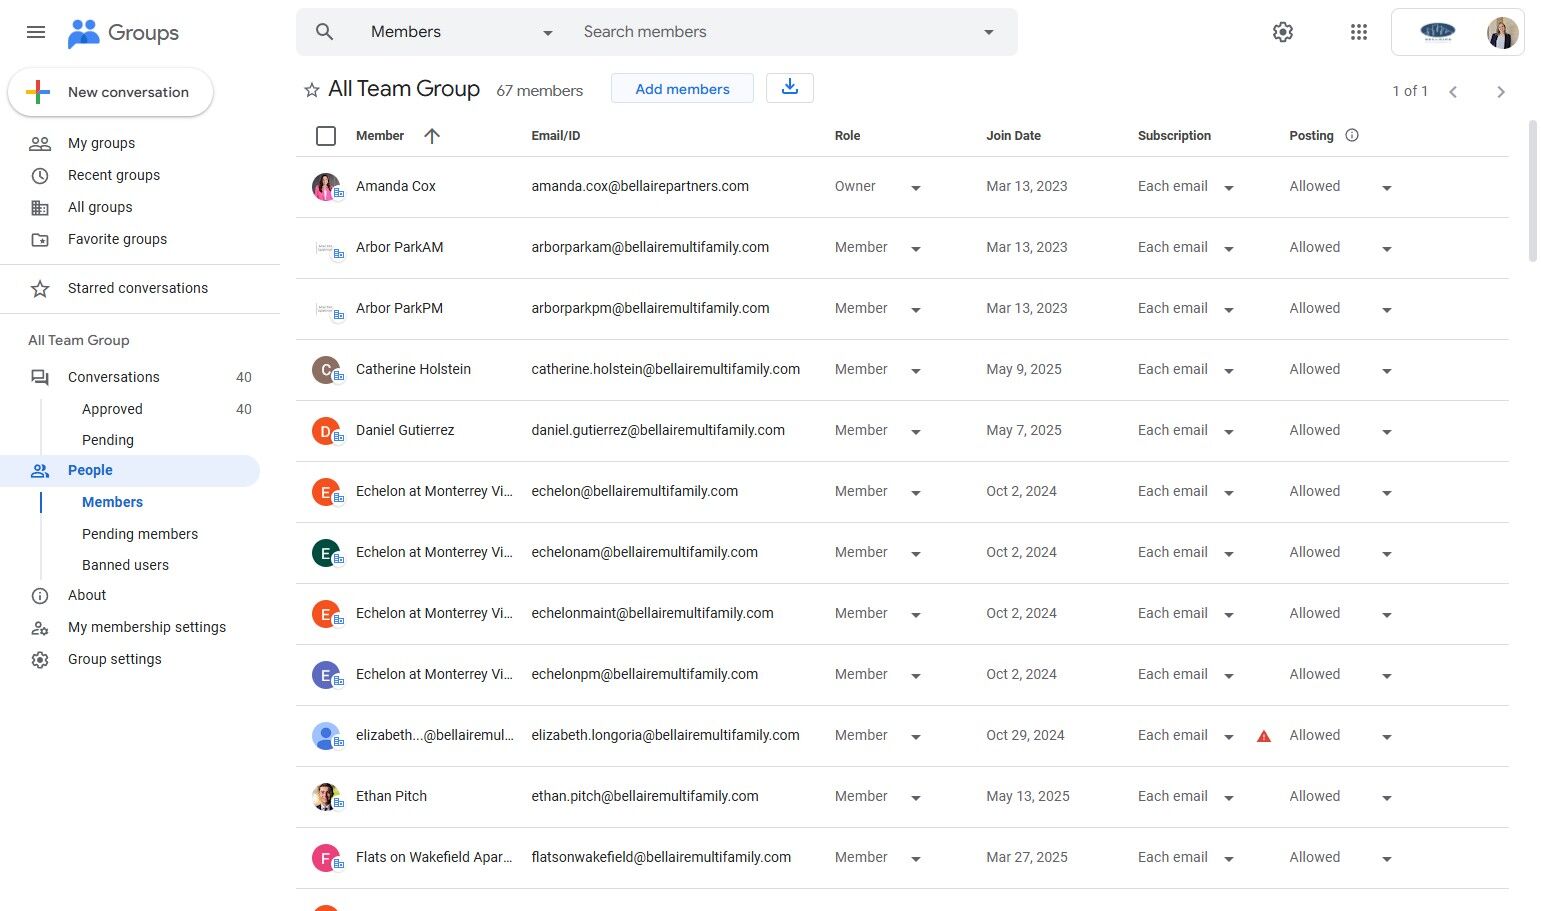Screen dimensions: 1541x911
Task: Star the All Team Group
Action: [312, 90]
